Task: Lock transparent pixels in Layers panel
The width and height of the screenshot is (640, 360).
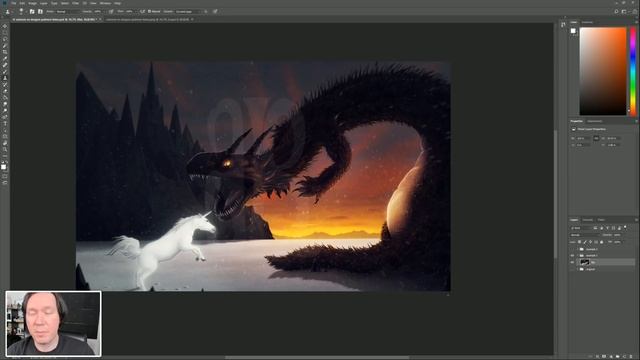Action: click(579, 242)
